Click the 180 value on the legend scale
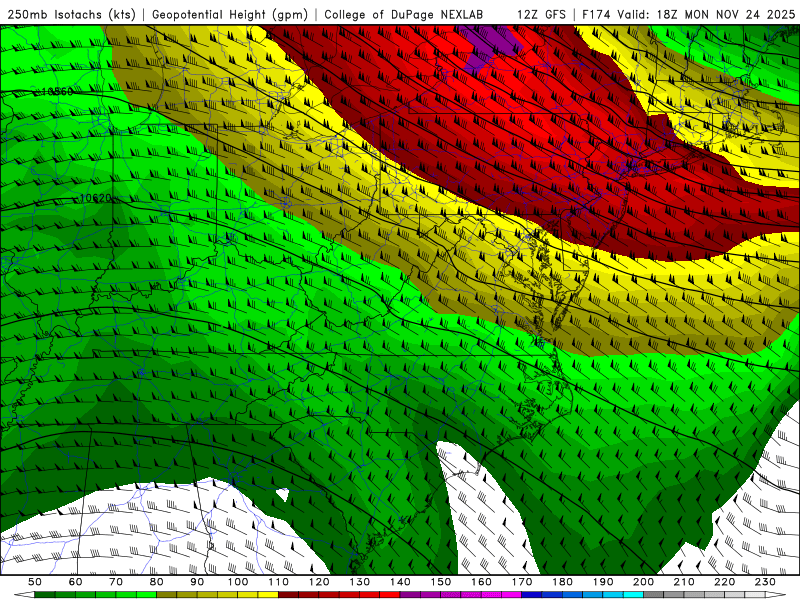 tap(562, 582)
